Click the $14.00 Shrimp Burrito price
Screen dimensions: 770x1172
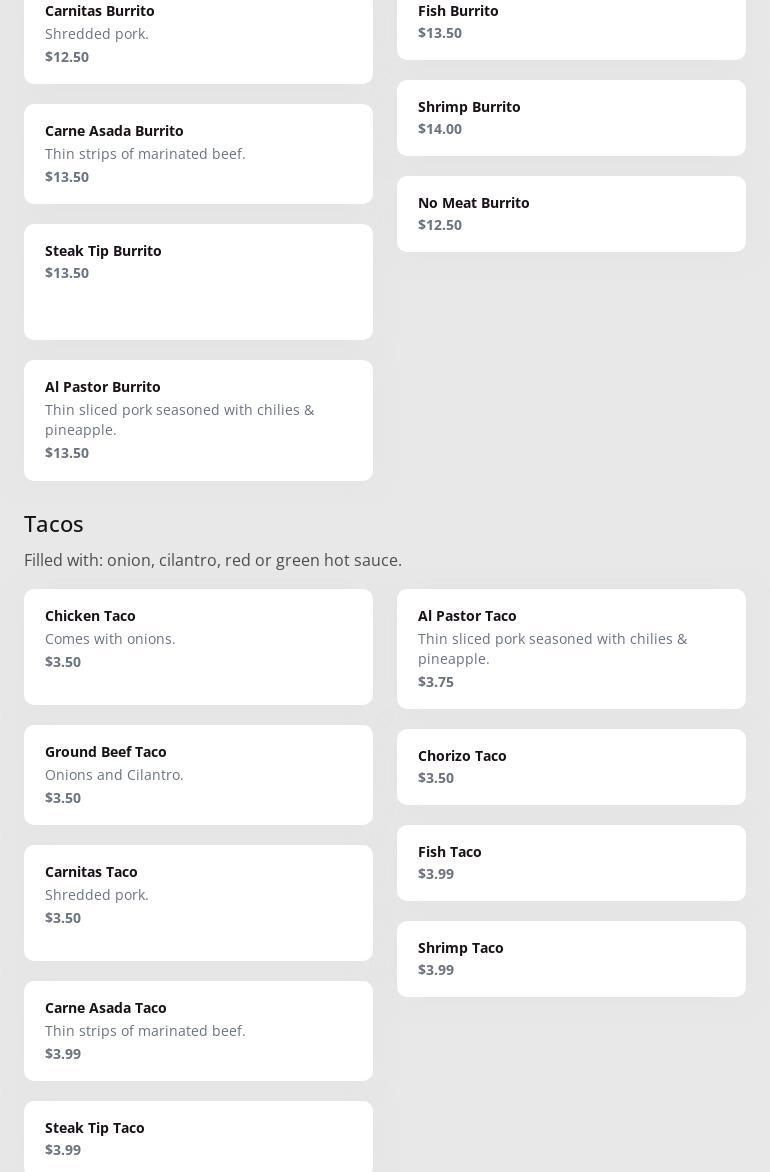click(440, 129)
